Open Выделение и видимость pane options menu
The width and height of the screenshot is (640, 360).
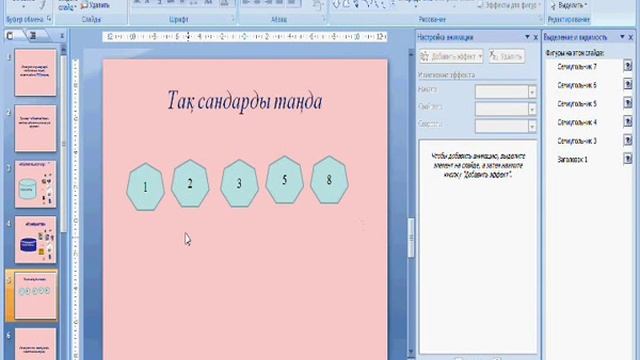[x=622, y=37]
